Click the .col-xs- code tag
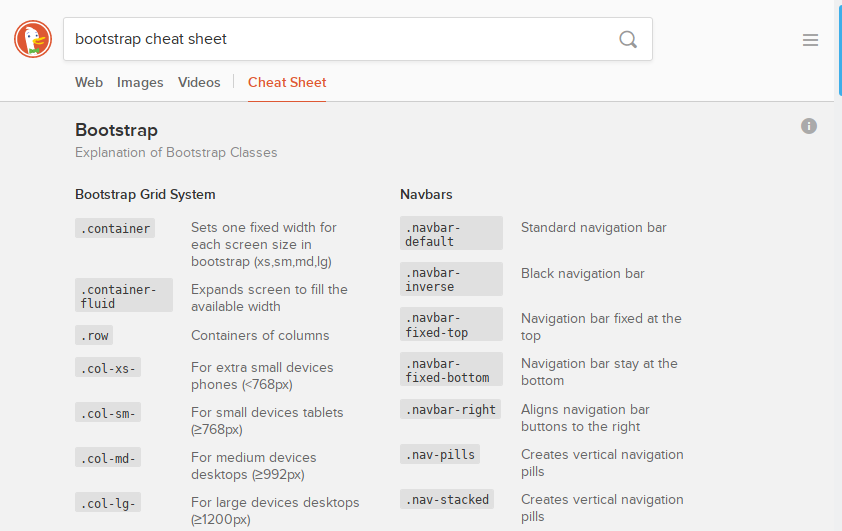The height and width of the screenshot is (531, 842). pyautogui.click(x=108, y=368)
